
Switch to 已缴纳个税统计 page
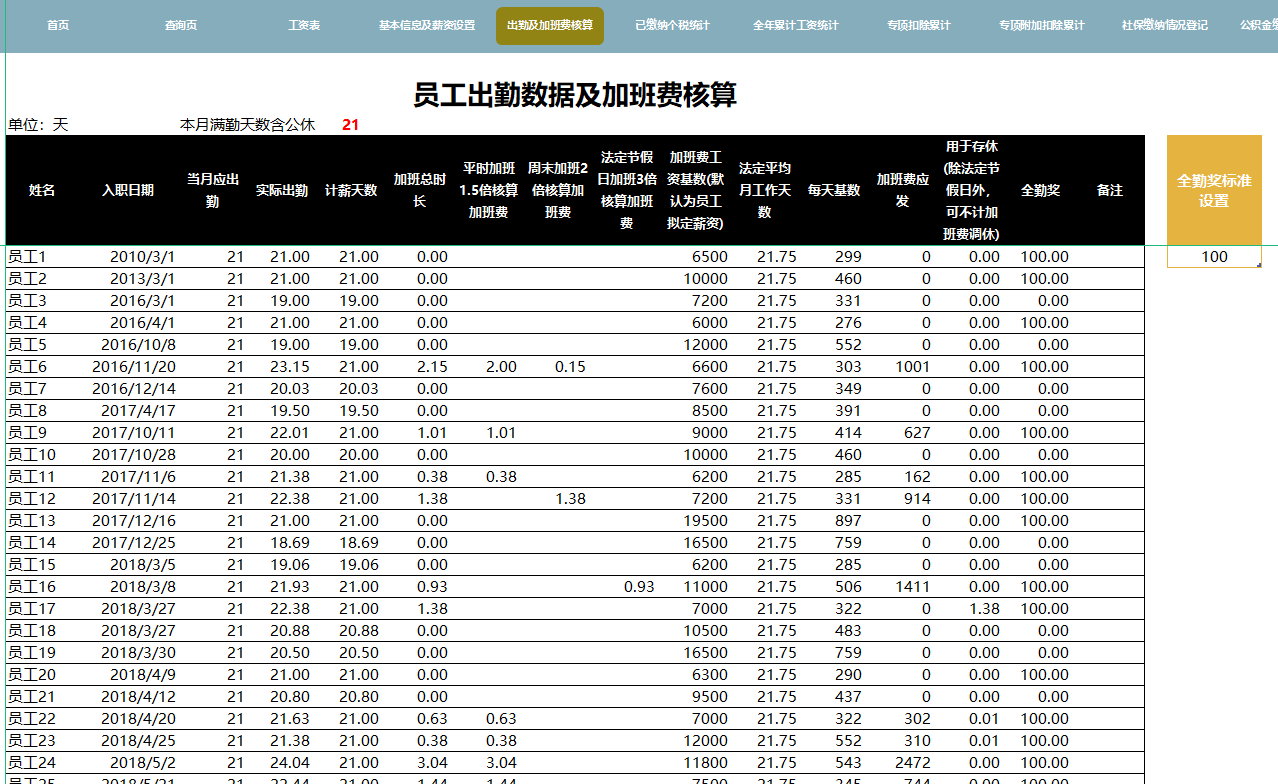tap(672, 26)
